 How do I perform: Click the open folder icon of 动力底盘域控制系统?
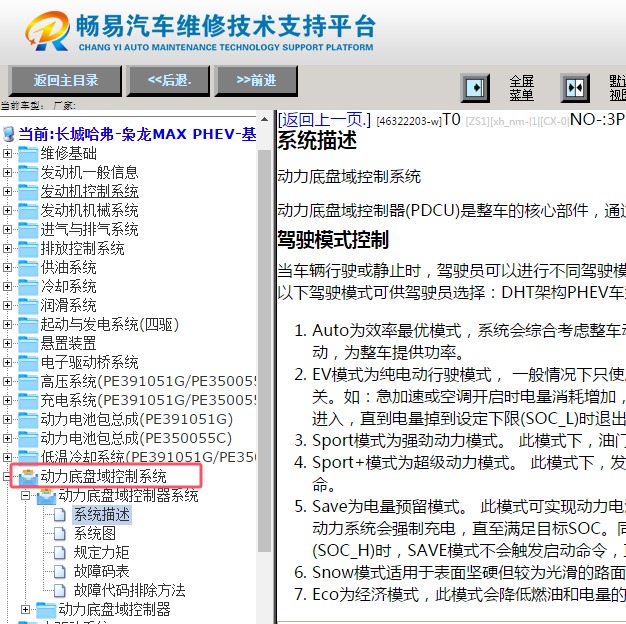pyautogui.click(x=28, y=477)
